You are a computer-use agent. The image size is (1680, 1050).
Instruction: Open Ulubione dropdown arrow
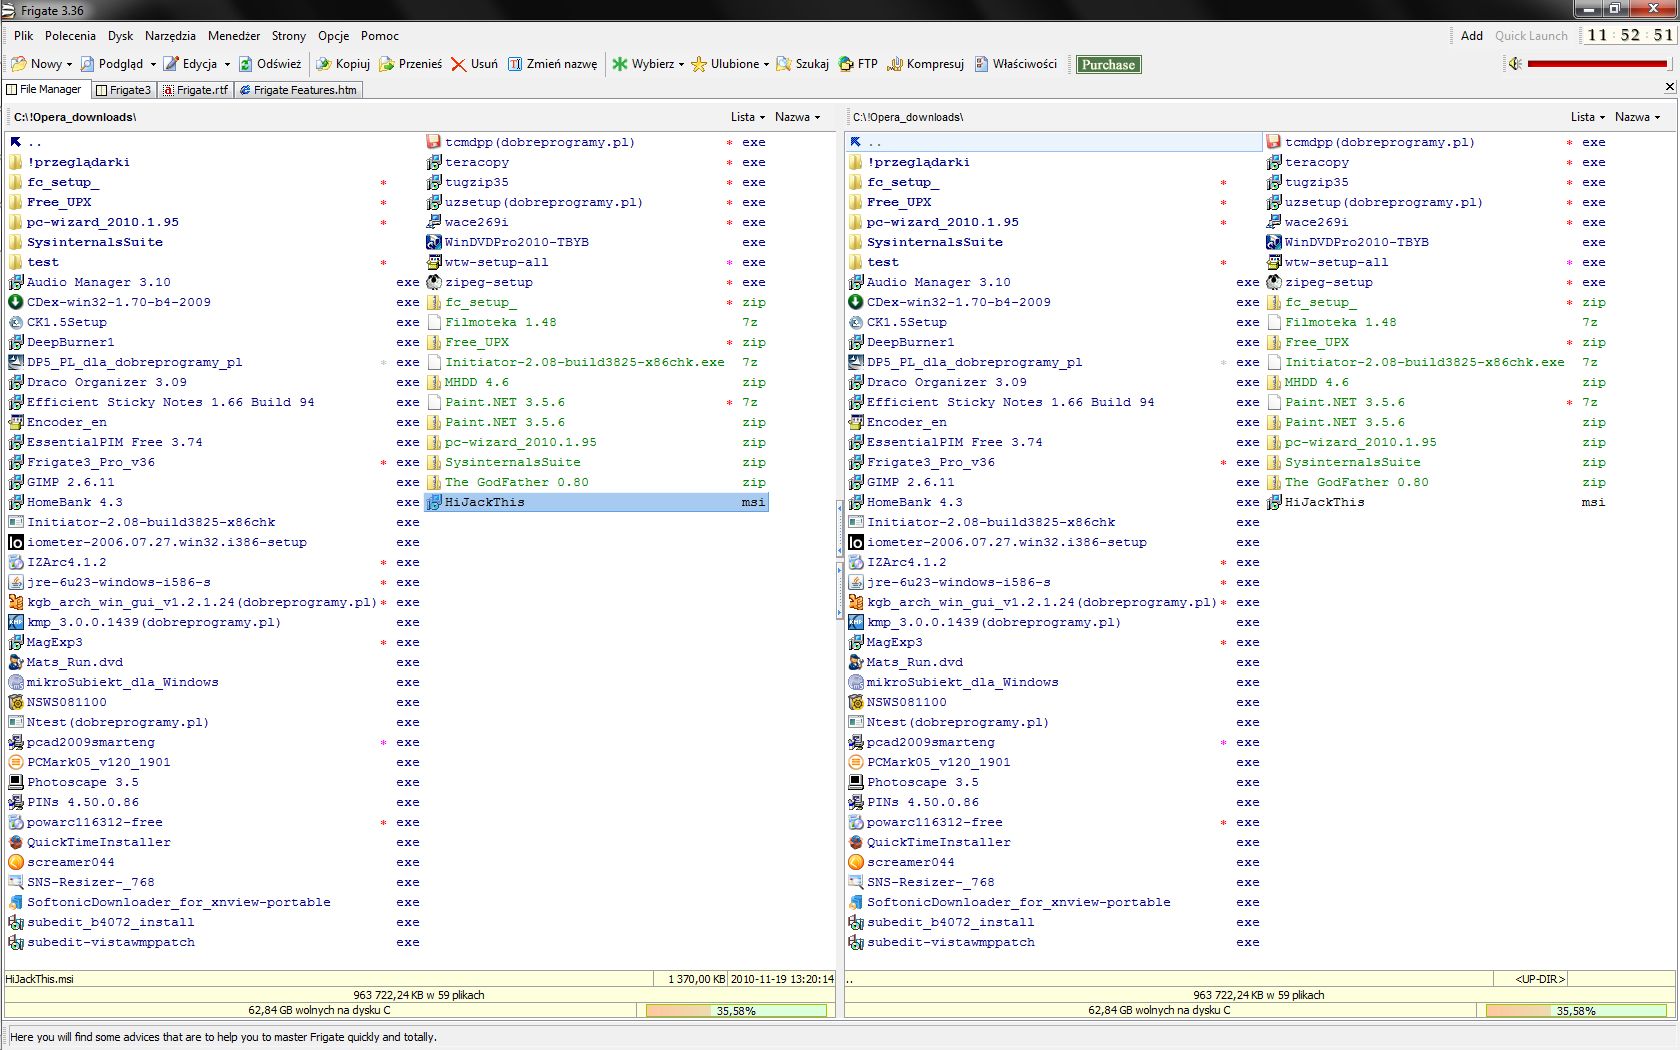[766, 64]
